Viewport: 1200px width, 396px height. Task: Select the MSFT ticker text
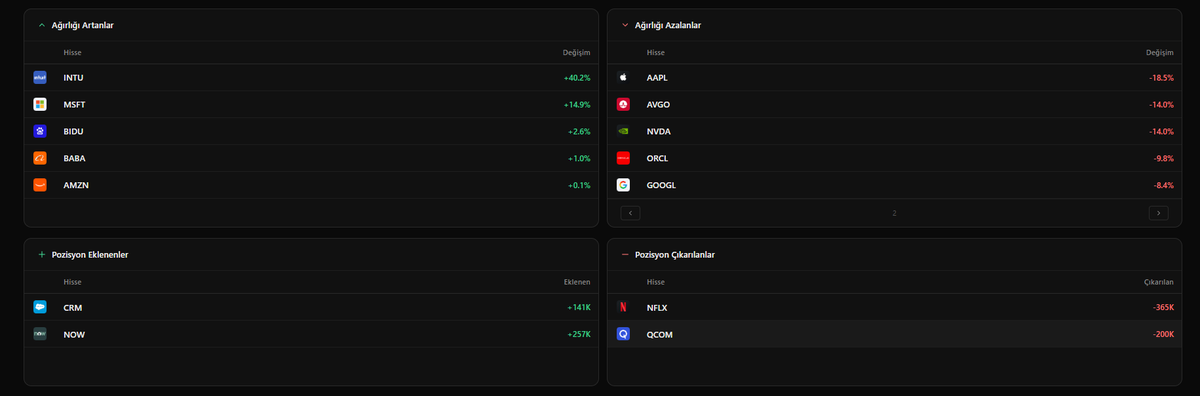pos(75,104)
